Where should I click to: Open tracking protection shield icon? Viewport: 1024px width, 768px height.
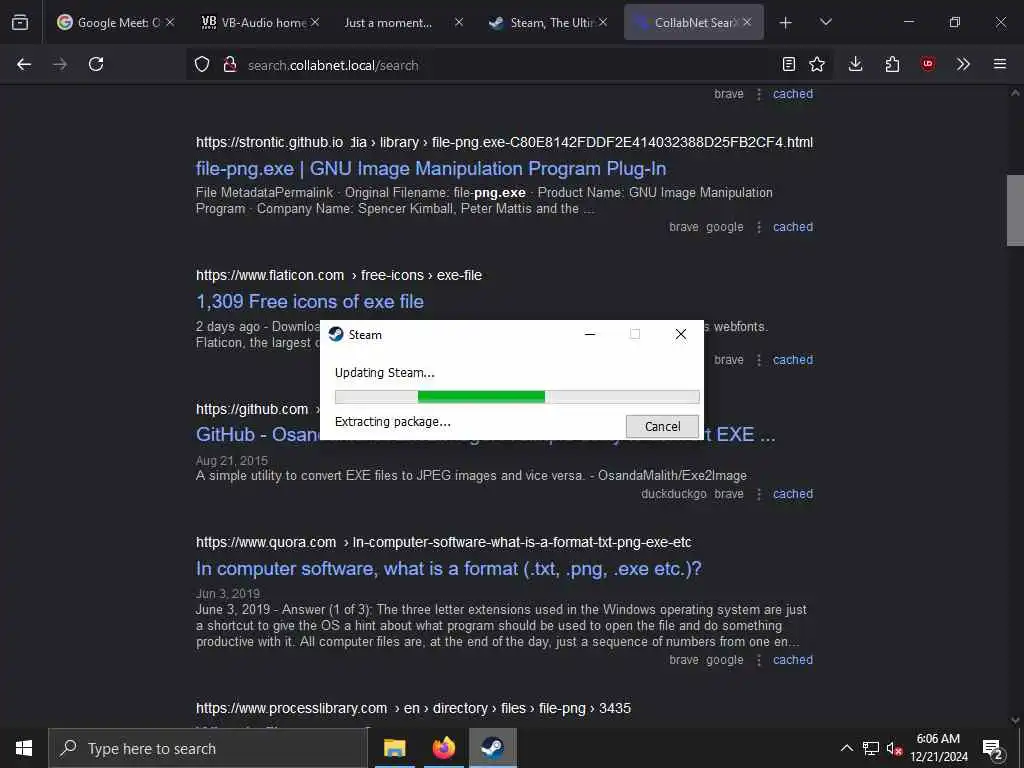pos(202,65)
